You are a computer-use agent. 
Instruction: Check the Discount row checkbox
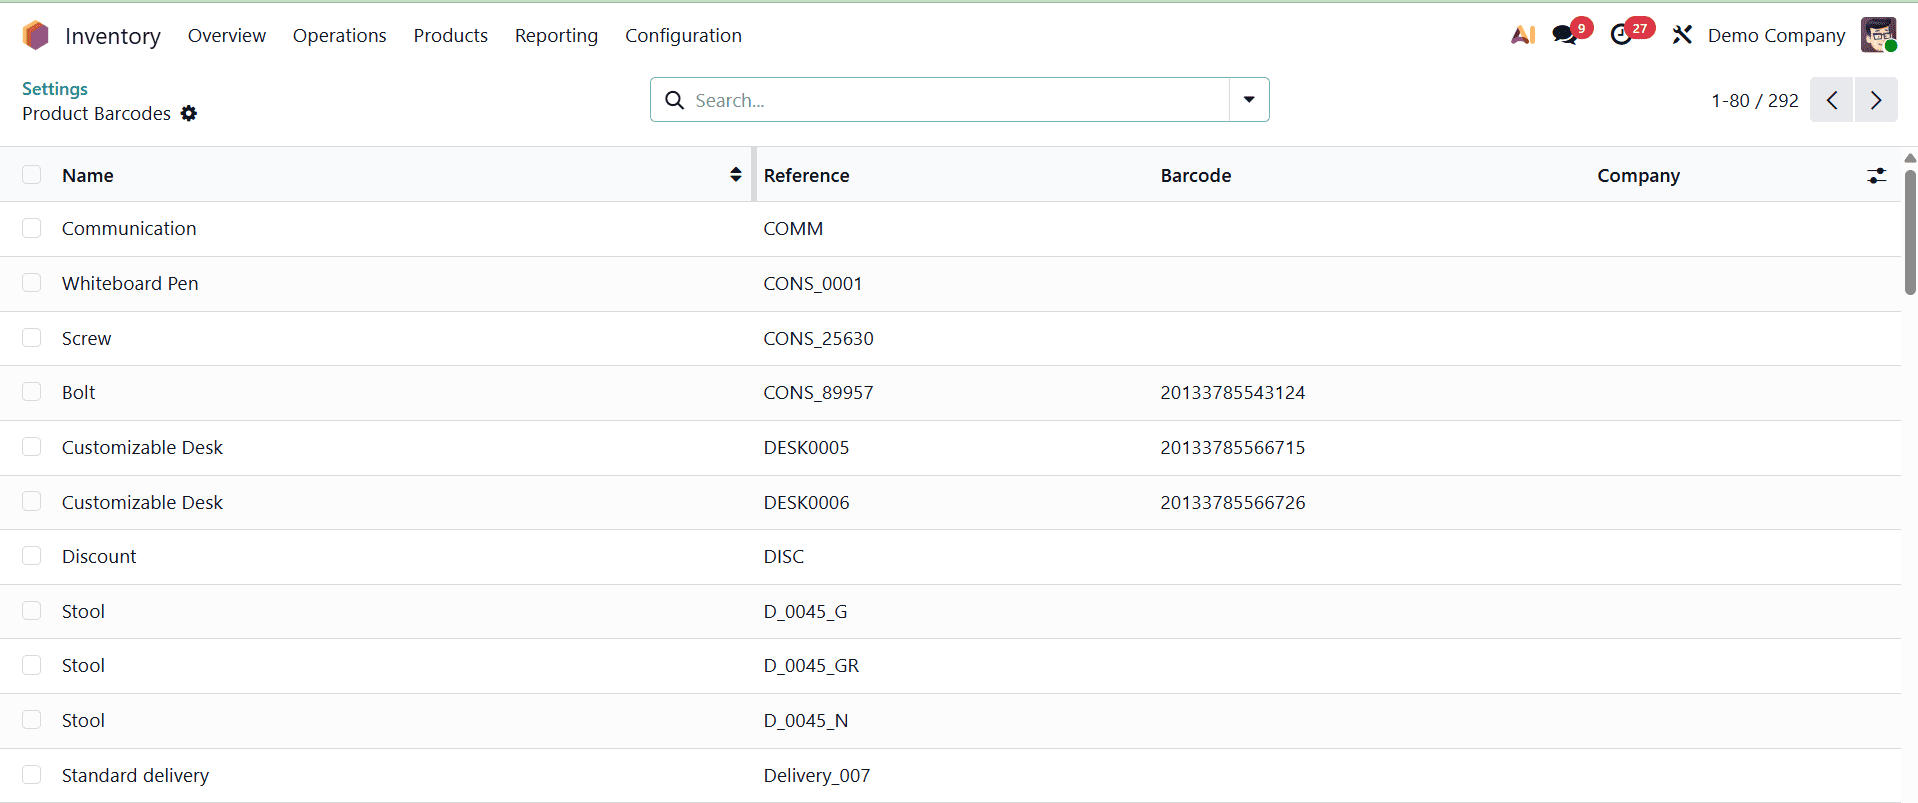(x=32, y=556)
